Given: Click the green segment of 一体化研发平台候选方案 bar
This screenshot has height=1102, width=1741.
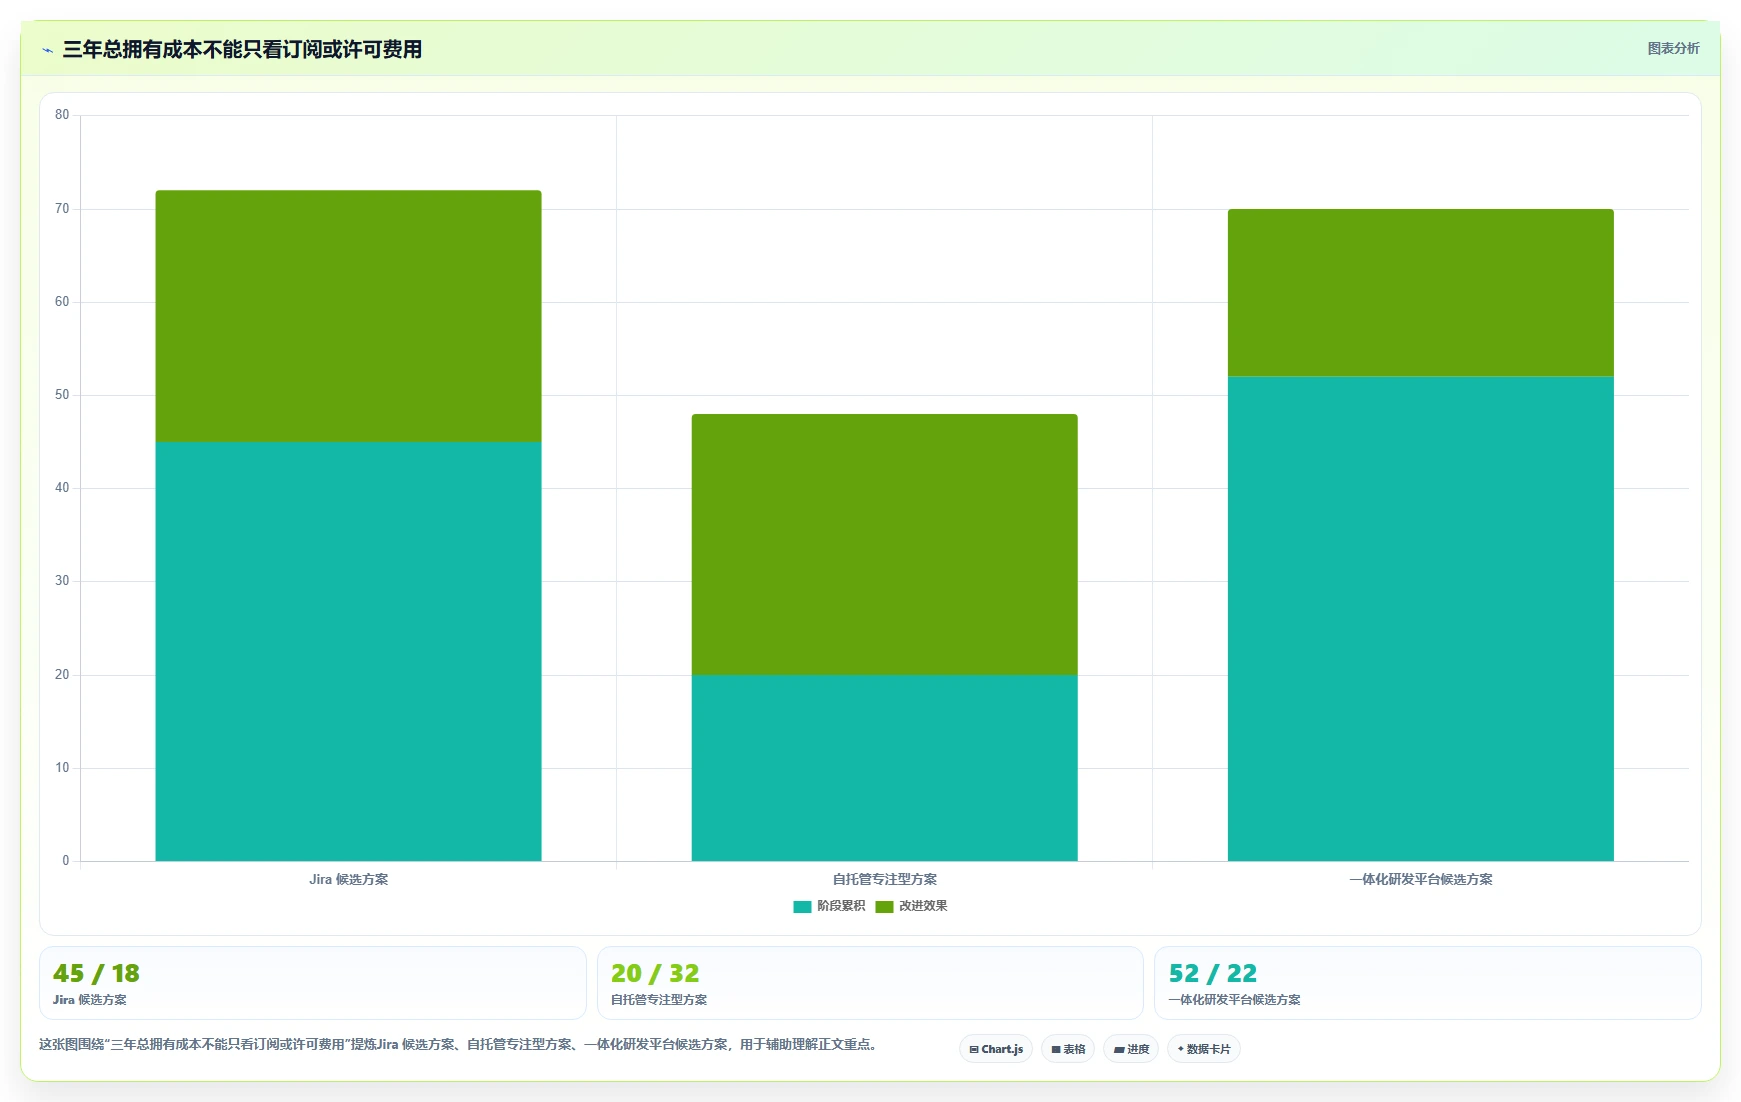Looking at the screenshot, I should (x=1420, y=292).
